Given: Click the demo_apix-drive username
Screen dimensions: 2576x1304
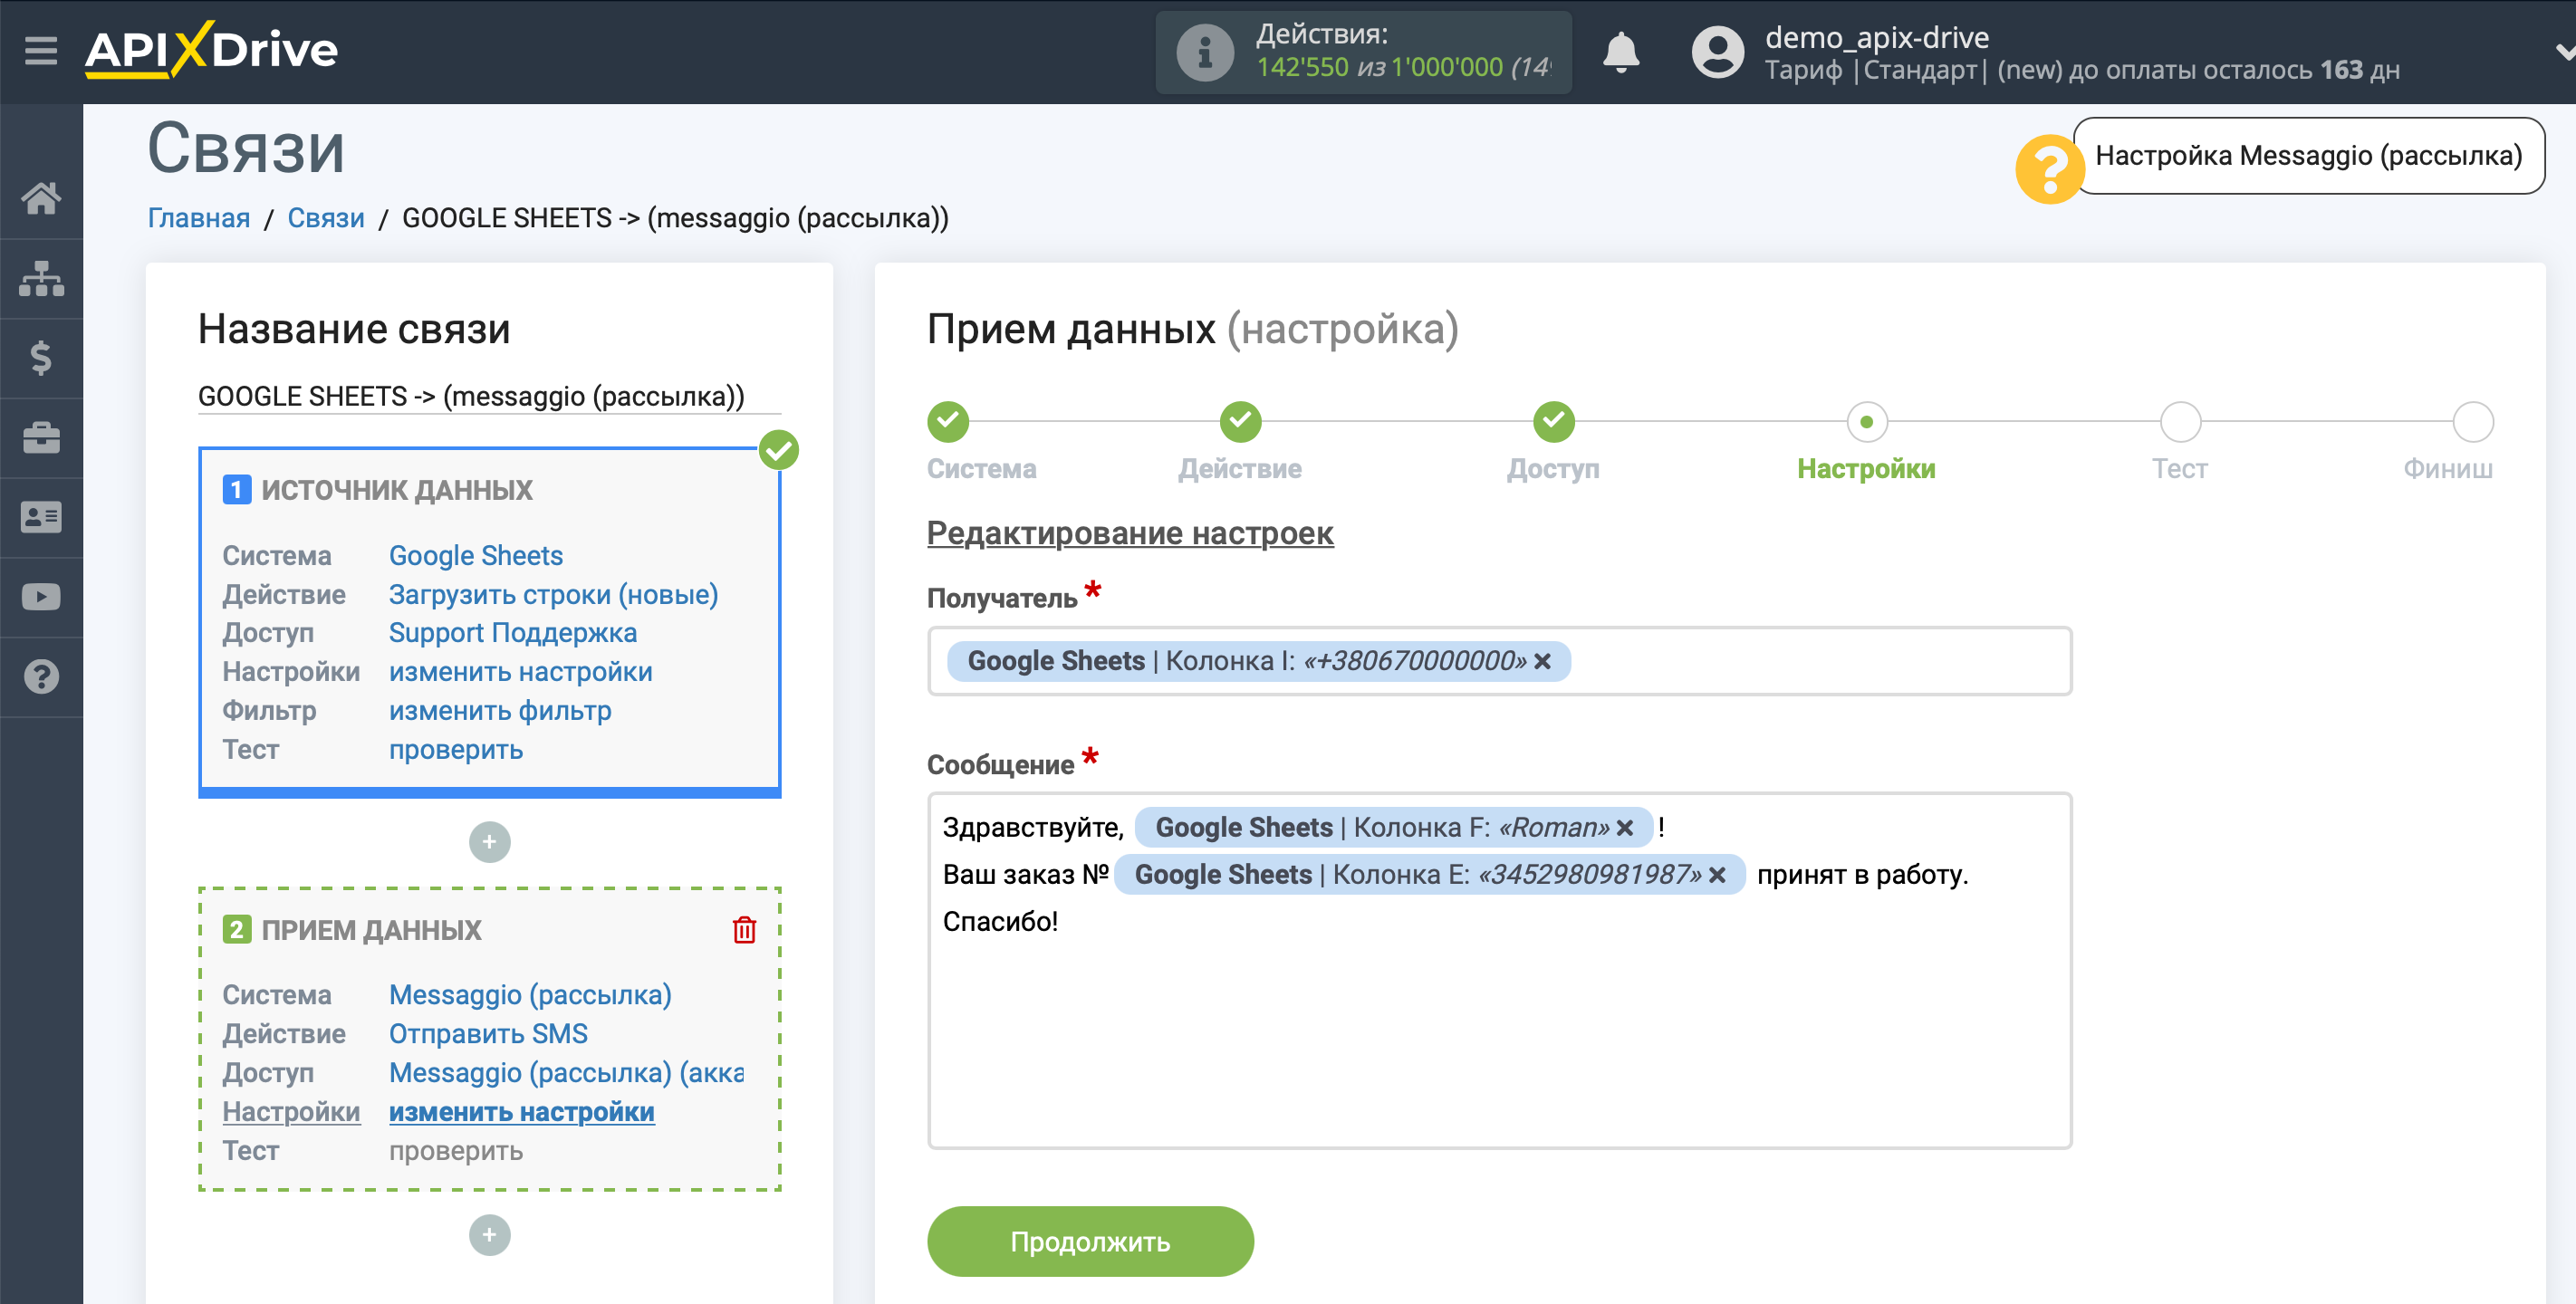Looking at the screenshot, I should (1876, 37).
